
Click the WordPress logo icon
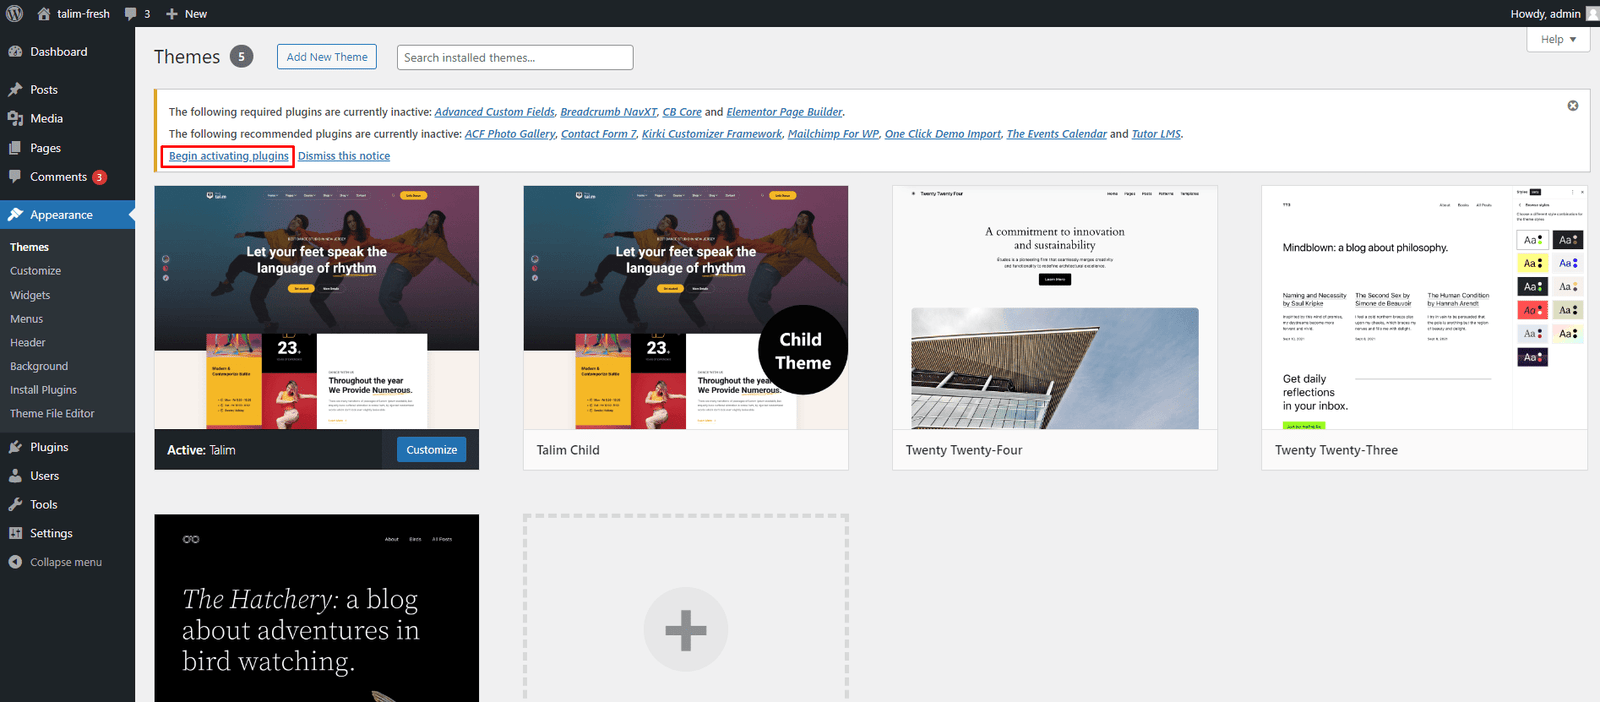pyautogui.click(x=14, y=14)
